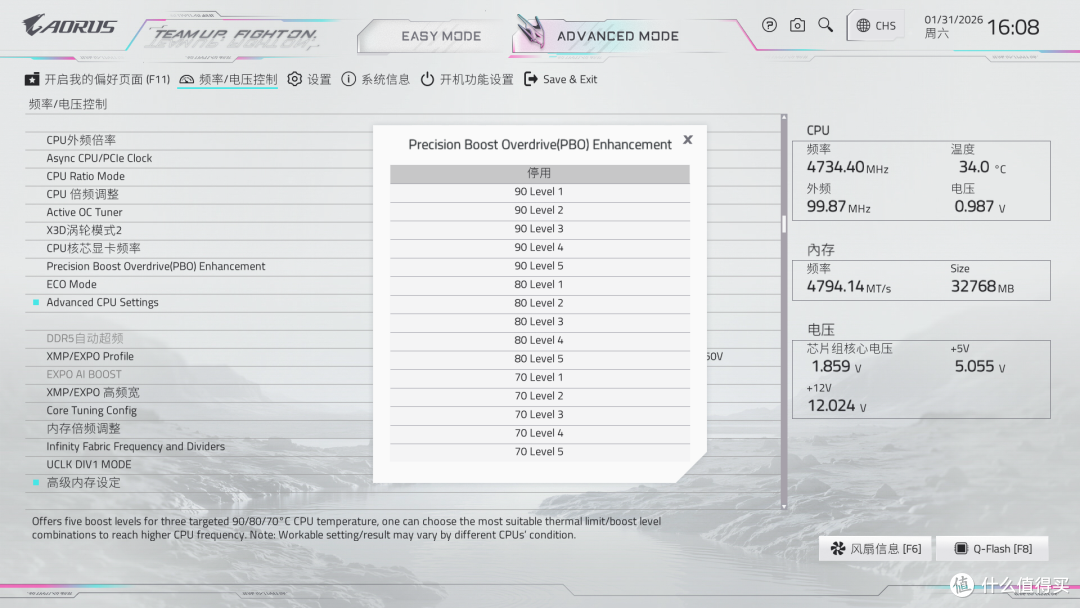Pick 80 Level 5 from list
1080x608 pixels.
coord(539,359)
